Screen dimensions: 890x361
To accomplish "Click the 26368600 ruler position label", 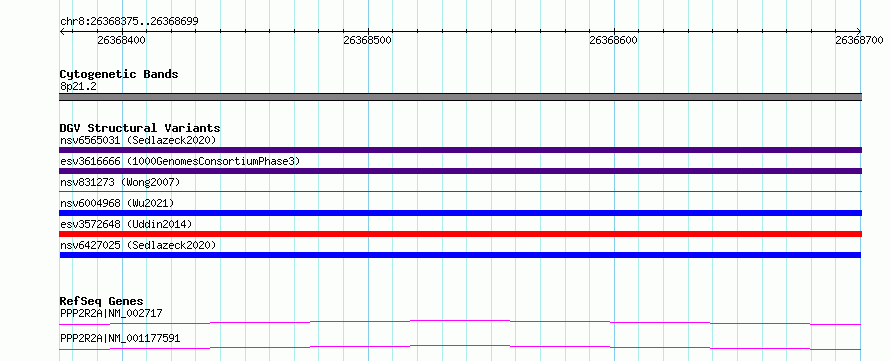I will (614, 40).
